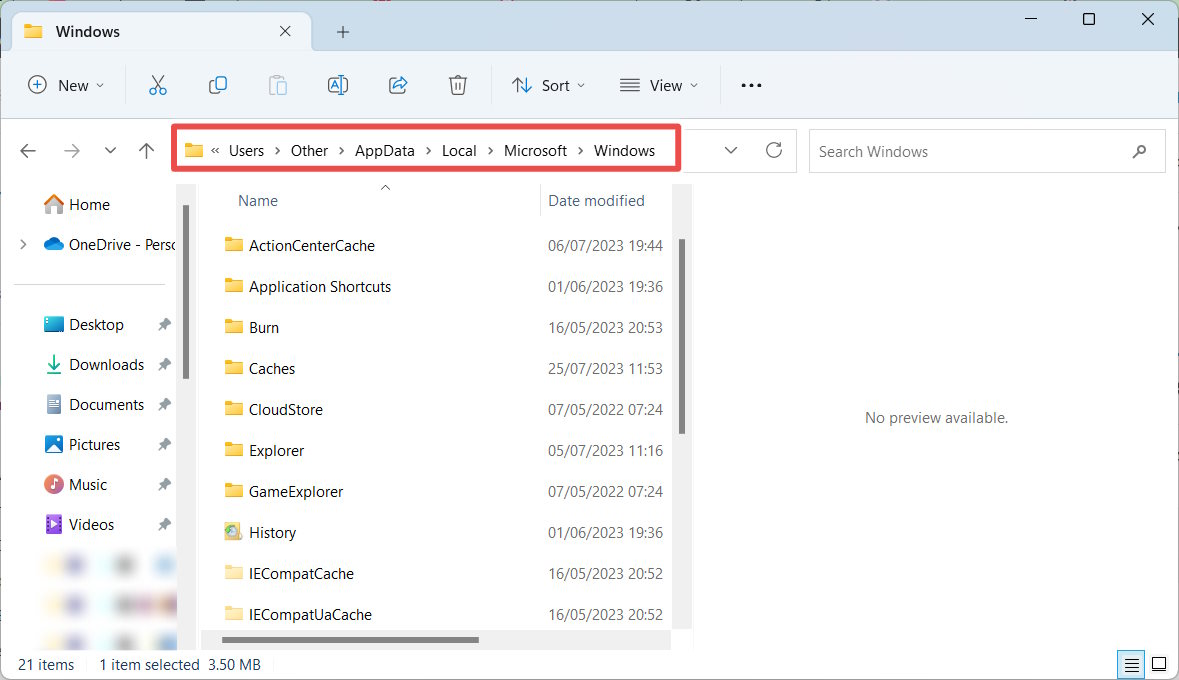Screen dimensions: 1179x680
Task: Expand the OneDrive sidebar entry
Action: point(22,244)
